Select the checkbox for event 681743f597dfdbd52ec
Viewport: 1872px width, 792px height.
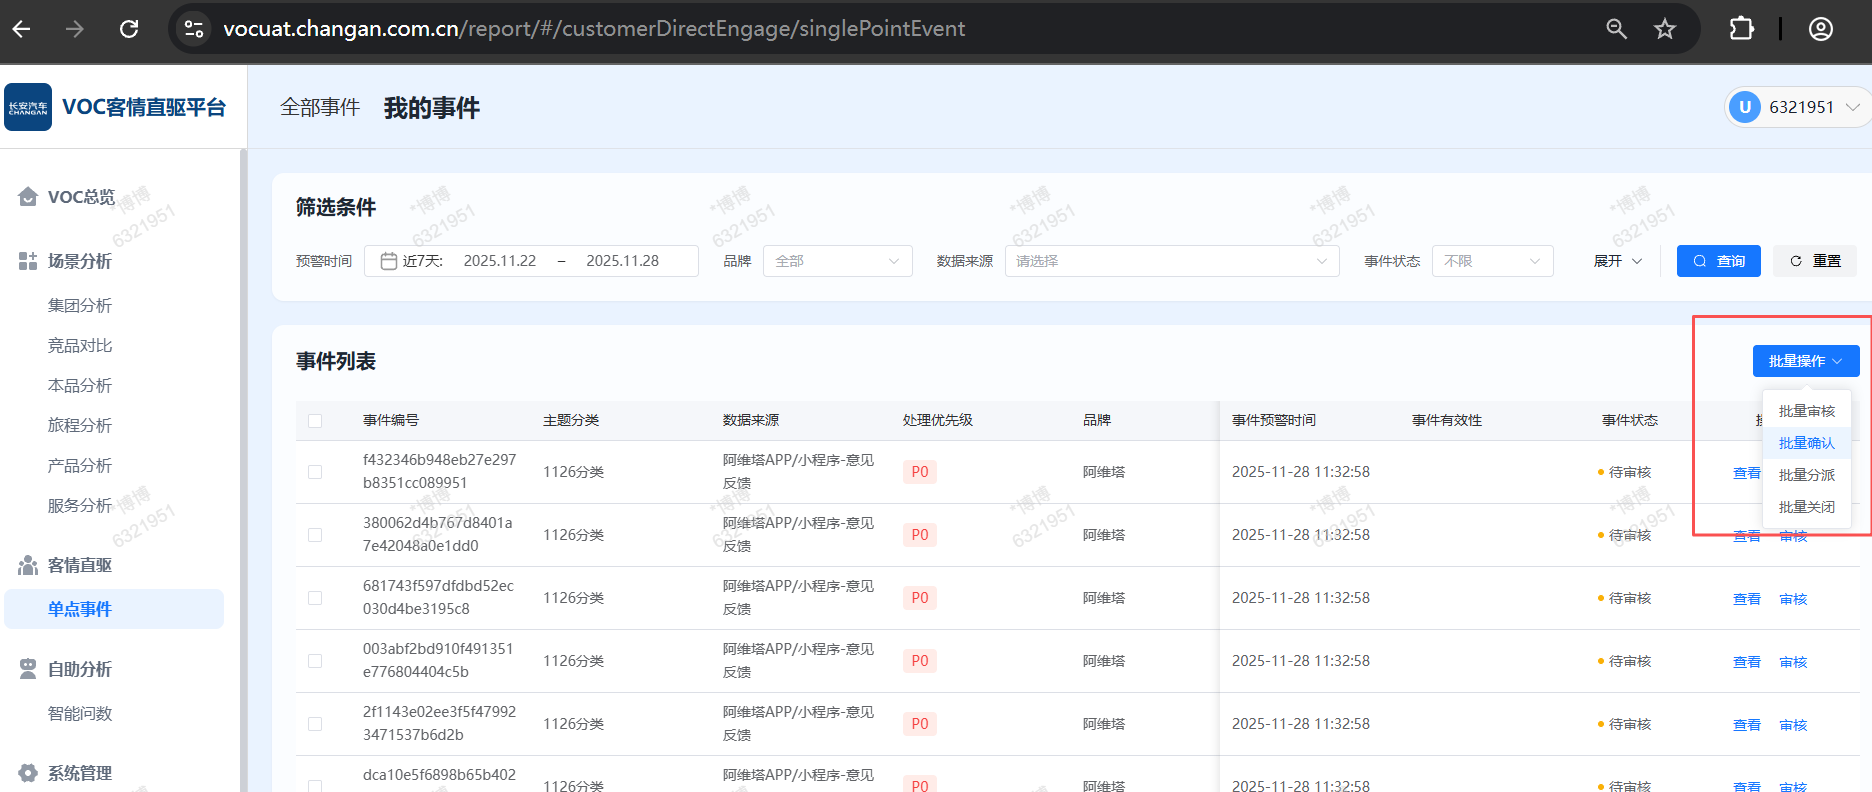click(x=315, y=598)
